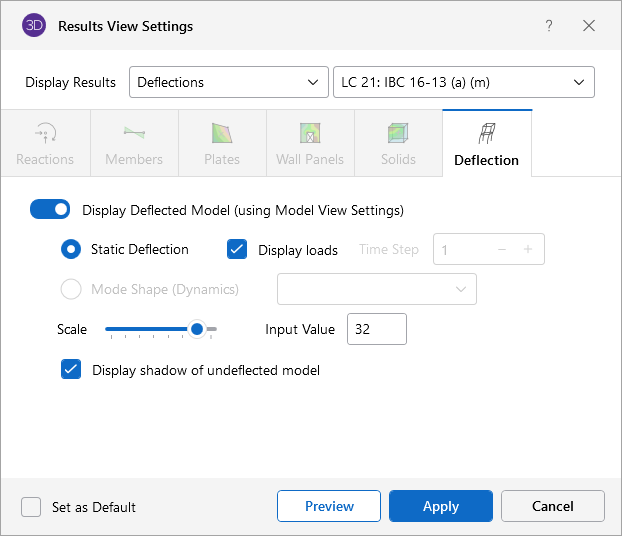The height and width of the screenshot is (536, 622).
Task: Toggle Display Deflected Model switch off
Action: [50, 209]
